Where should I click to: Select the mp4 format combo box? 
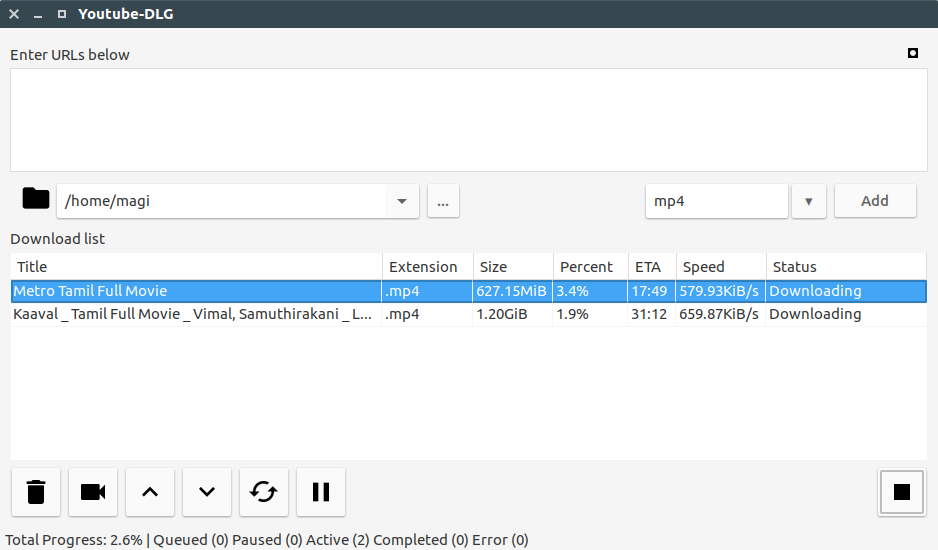(x=717, y=201)
